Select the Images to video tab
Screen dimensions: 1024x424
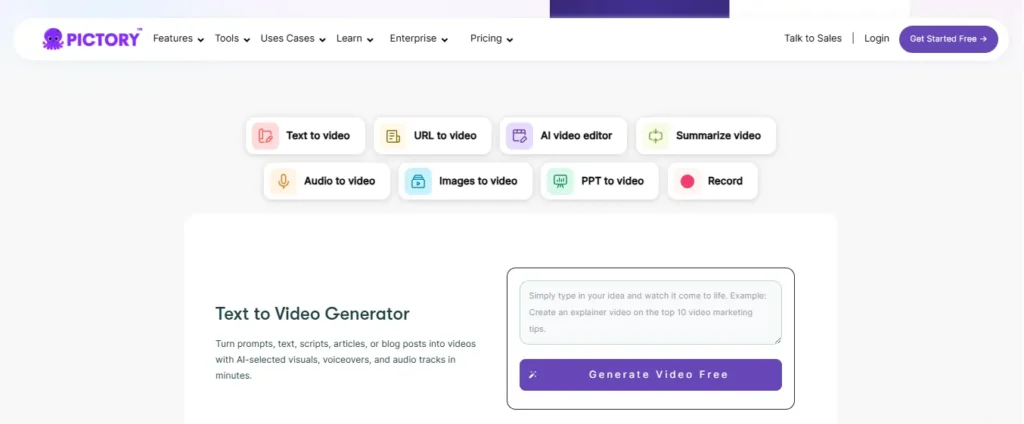coord(465,181)
